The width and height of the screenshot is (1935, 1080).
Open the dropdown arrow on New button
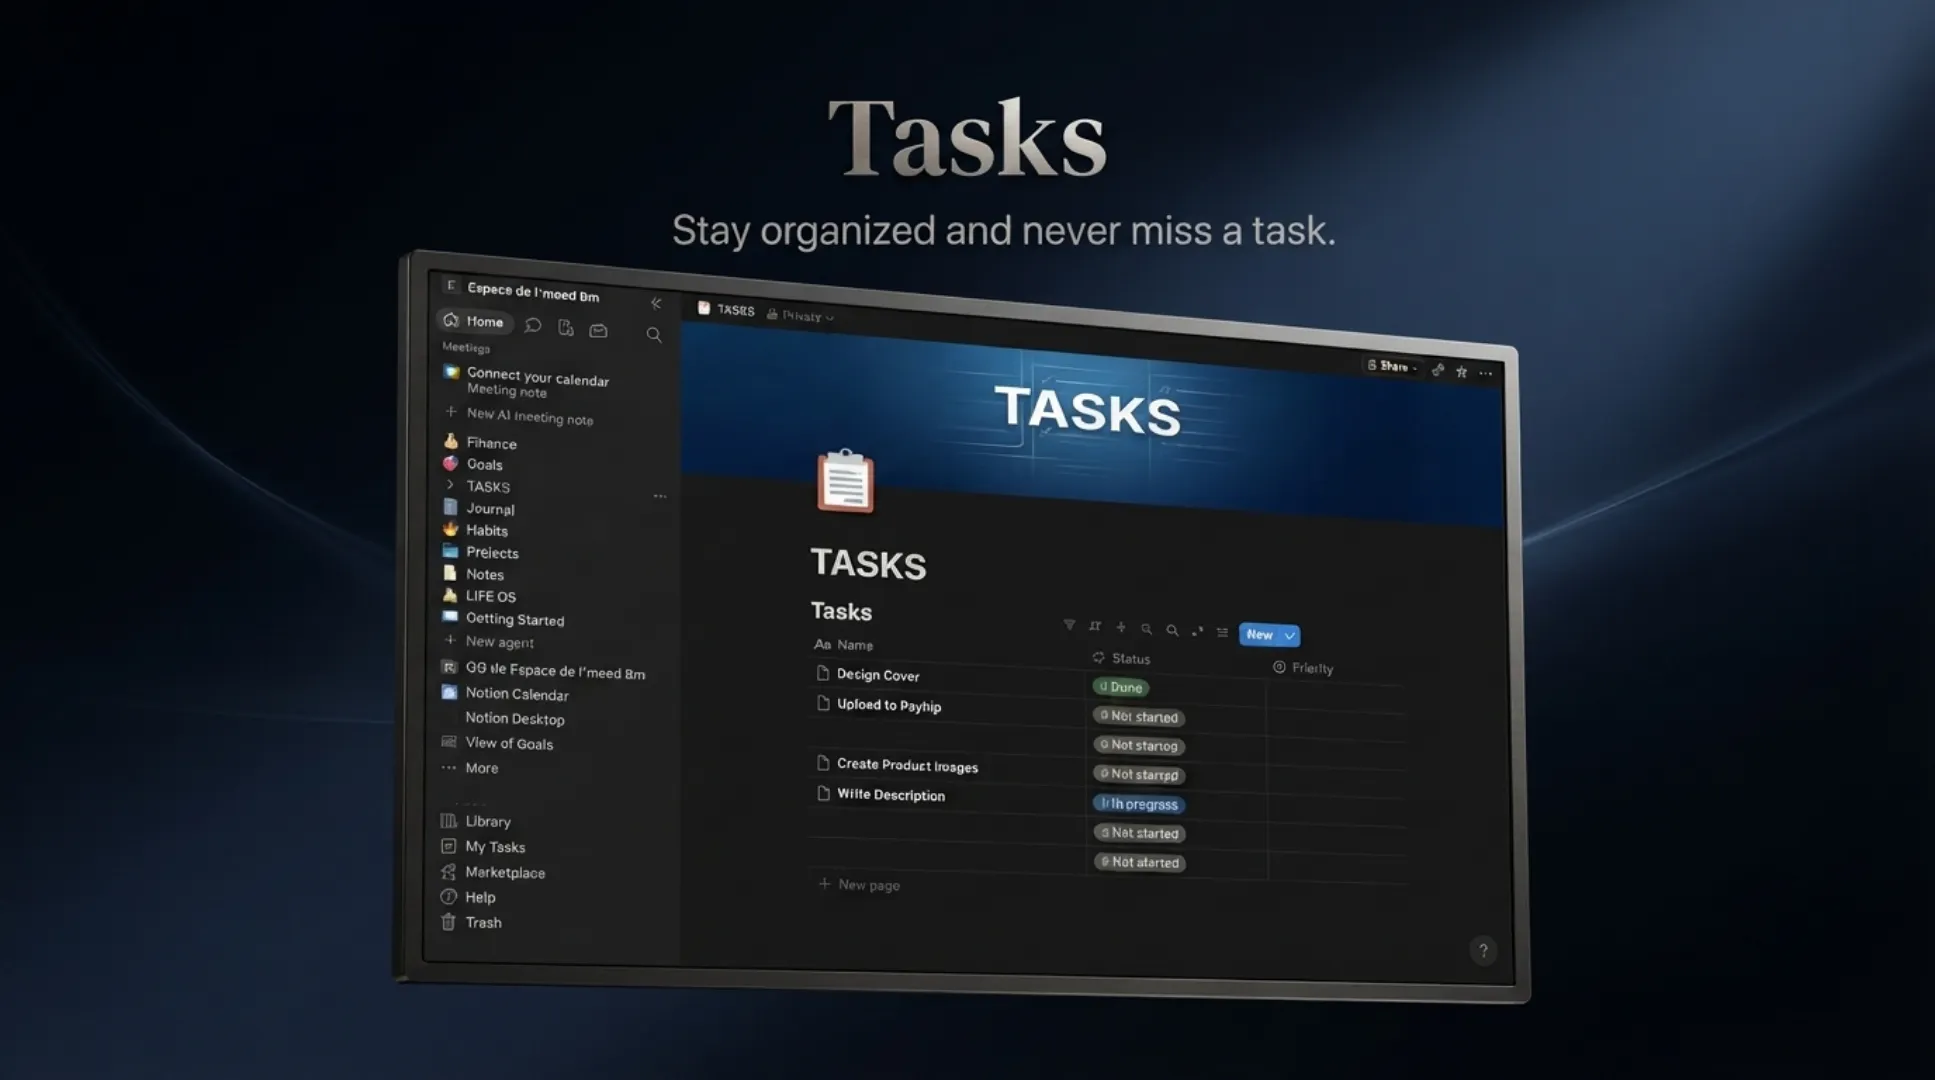(x=1290, y=635)
